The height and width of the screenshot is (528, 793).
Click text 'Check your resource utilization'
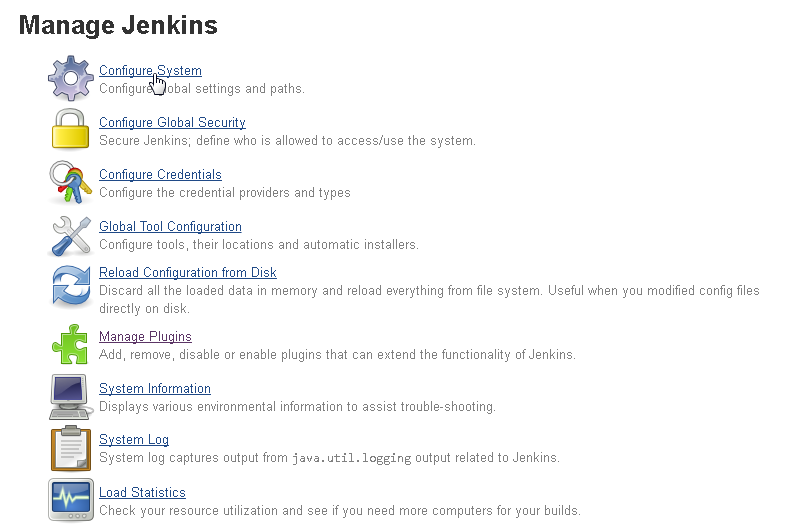tap(188, 511)
